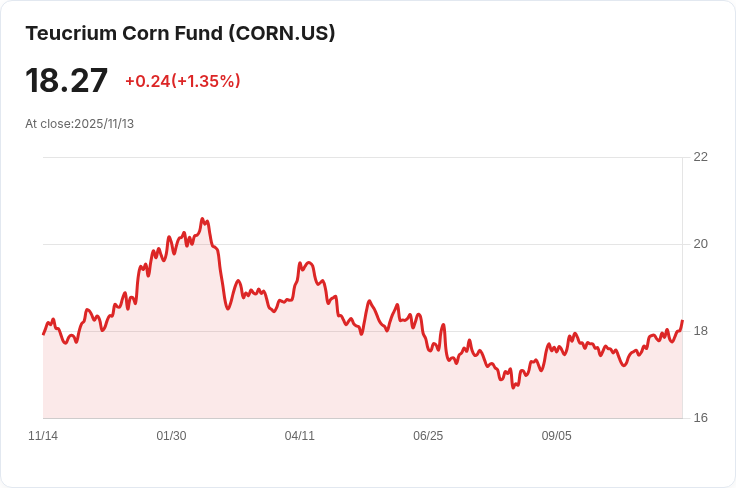
Task: Click the +0.24(+1.35%) change text
Action: [183, 81]
